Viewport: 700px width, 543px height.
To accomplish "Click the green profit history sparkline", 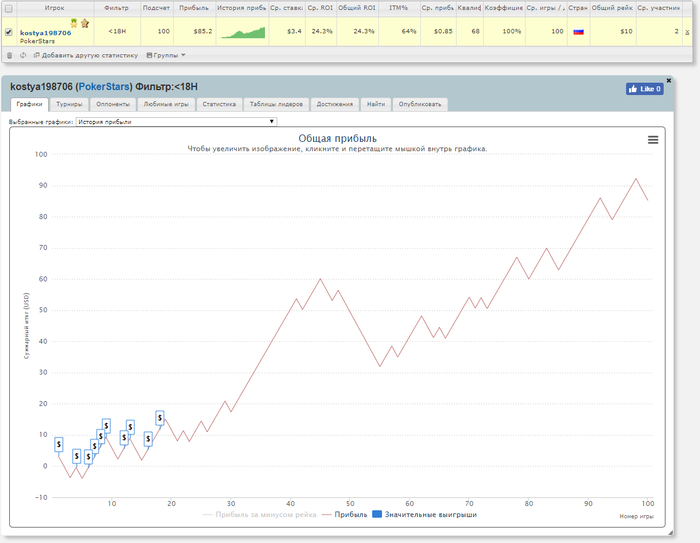I will pos(243,32).
